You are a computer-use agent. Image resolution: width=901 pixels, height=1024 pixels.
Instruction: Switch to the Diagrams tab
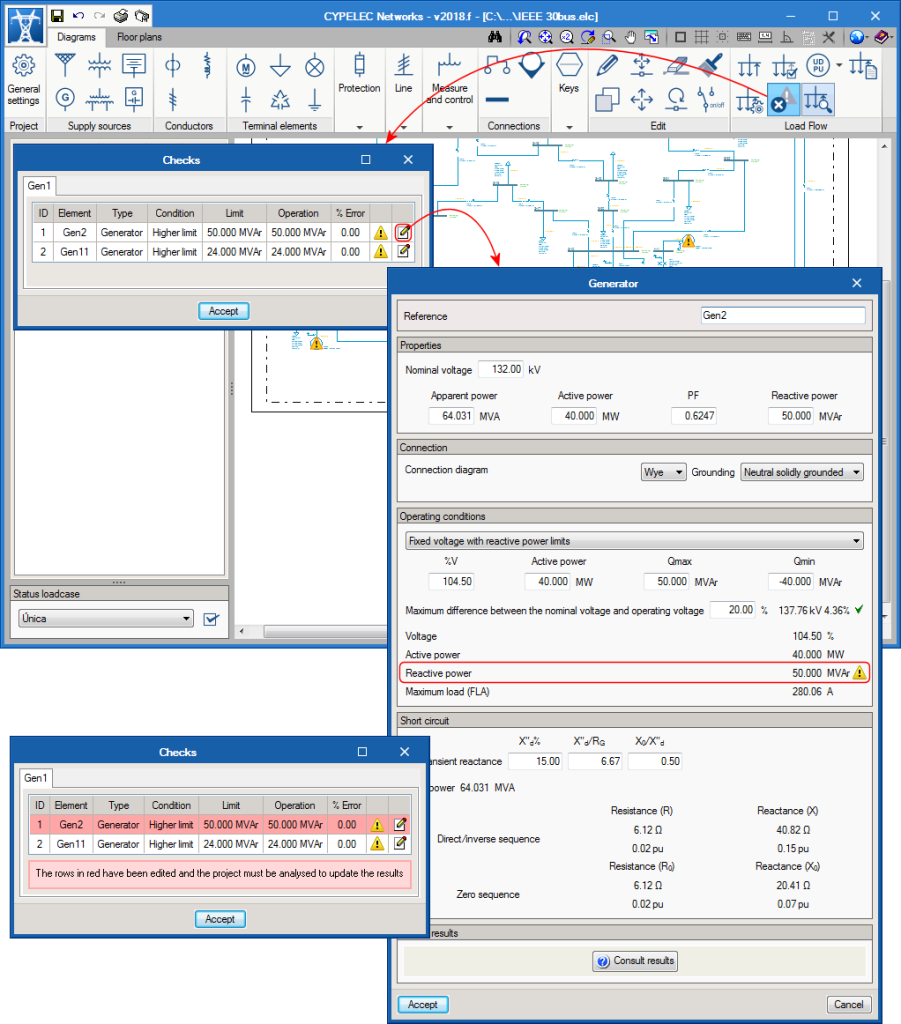[x=76, y=37]
